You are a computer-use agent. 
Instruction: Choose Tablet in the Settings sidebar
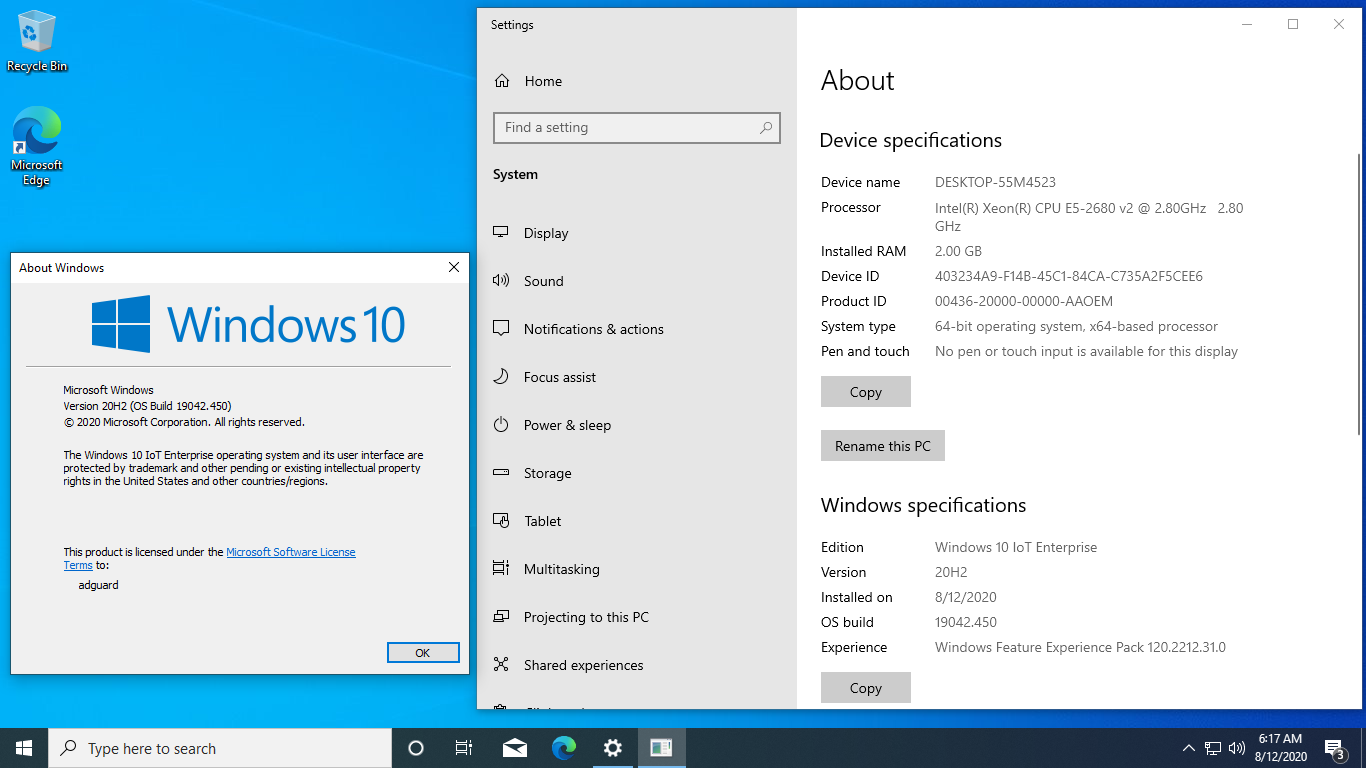click(x=637, y=521)
